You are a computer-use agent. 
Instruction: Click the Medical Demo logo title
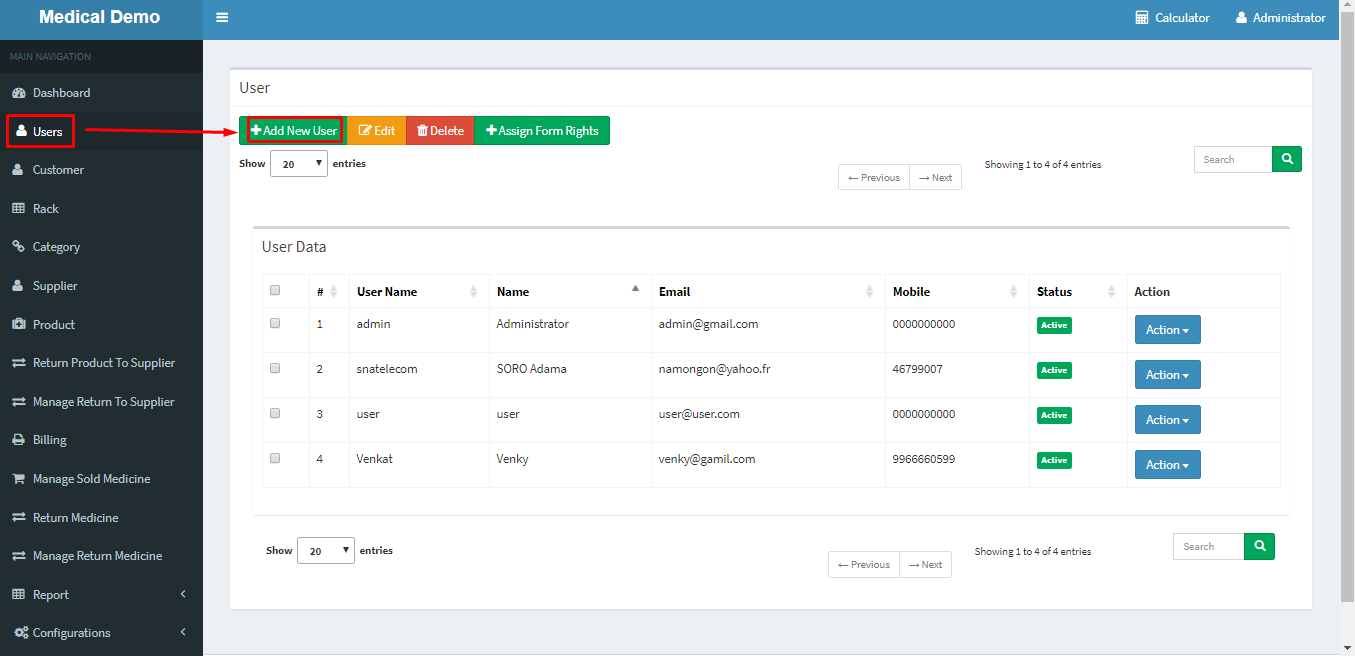click(x=99, y=17)
